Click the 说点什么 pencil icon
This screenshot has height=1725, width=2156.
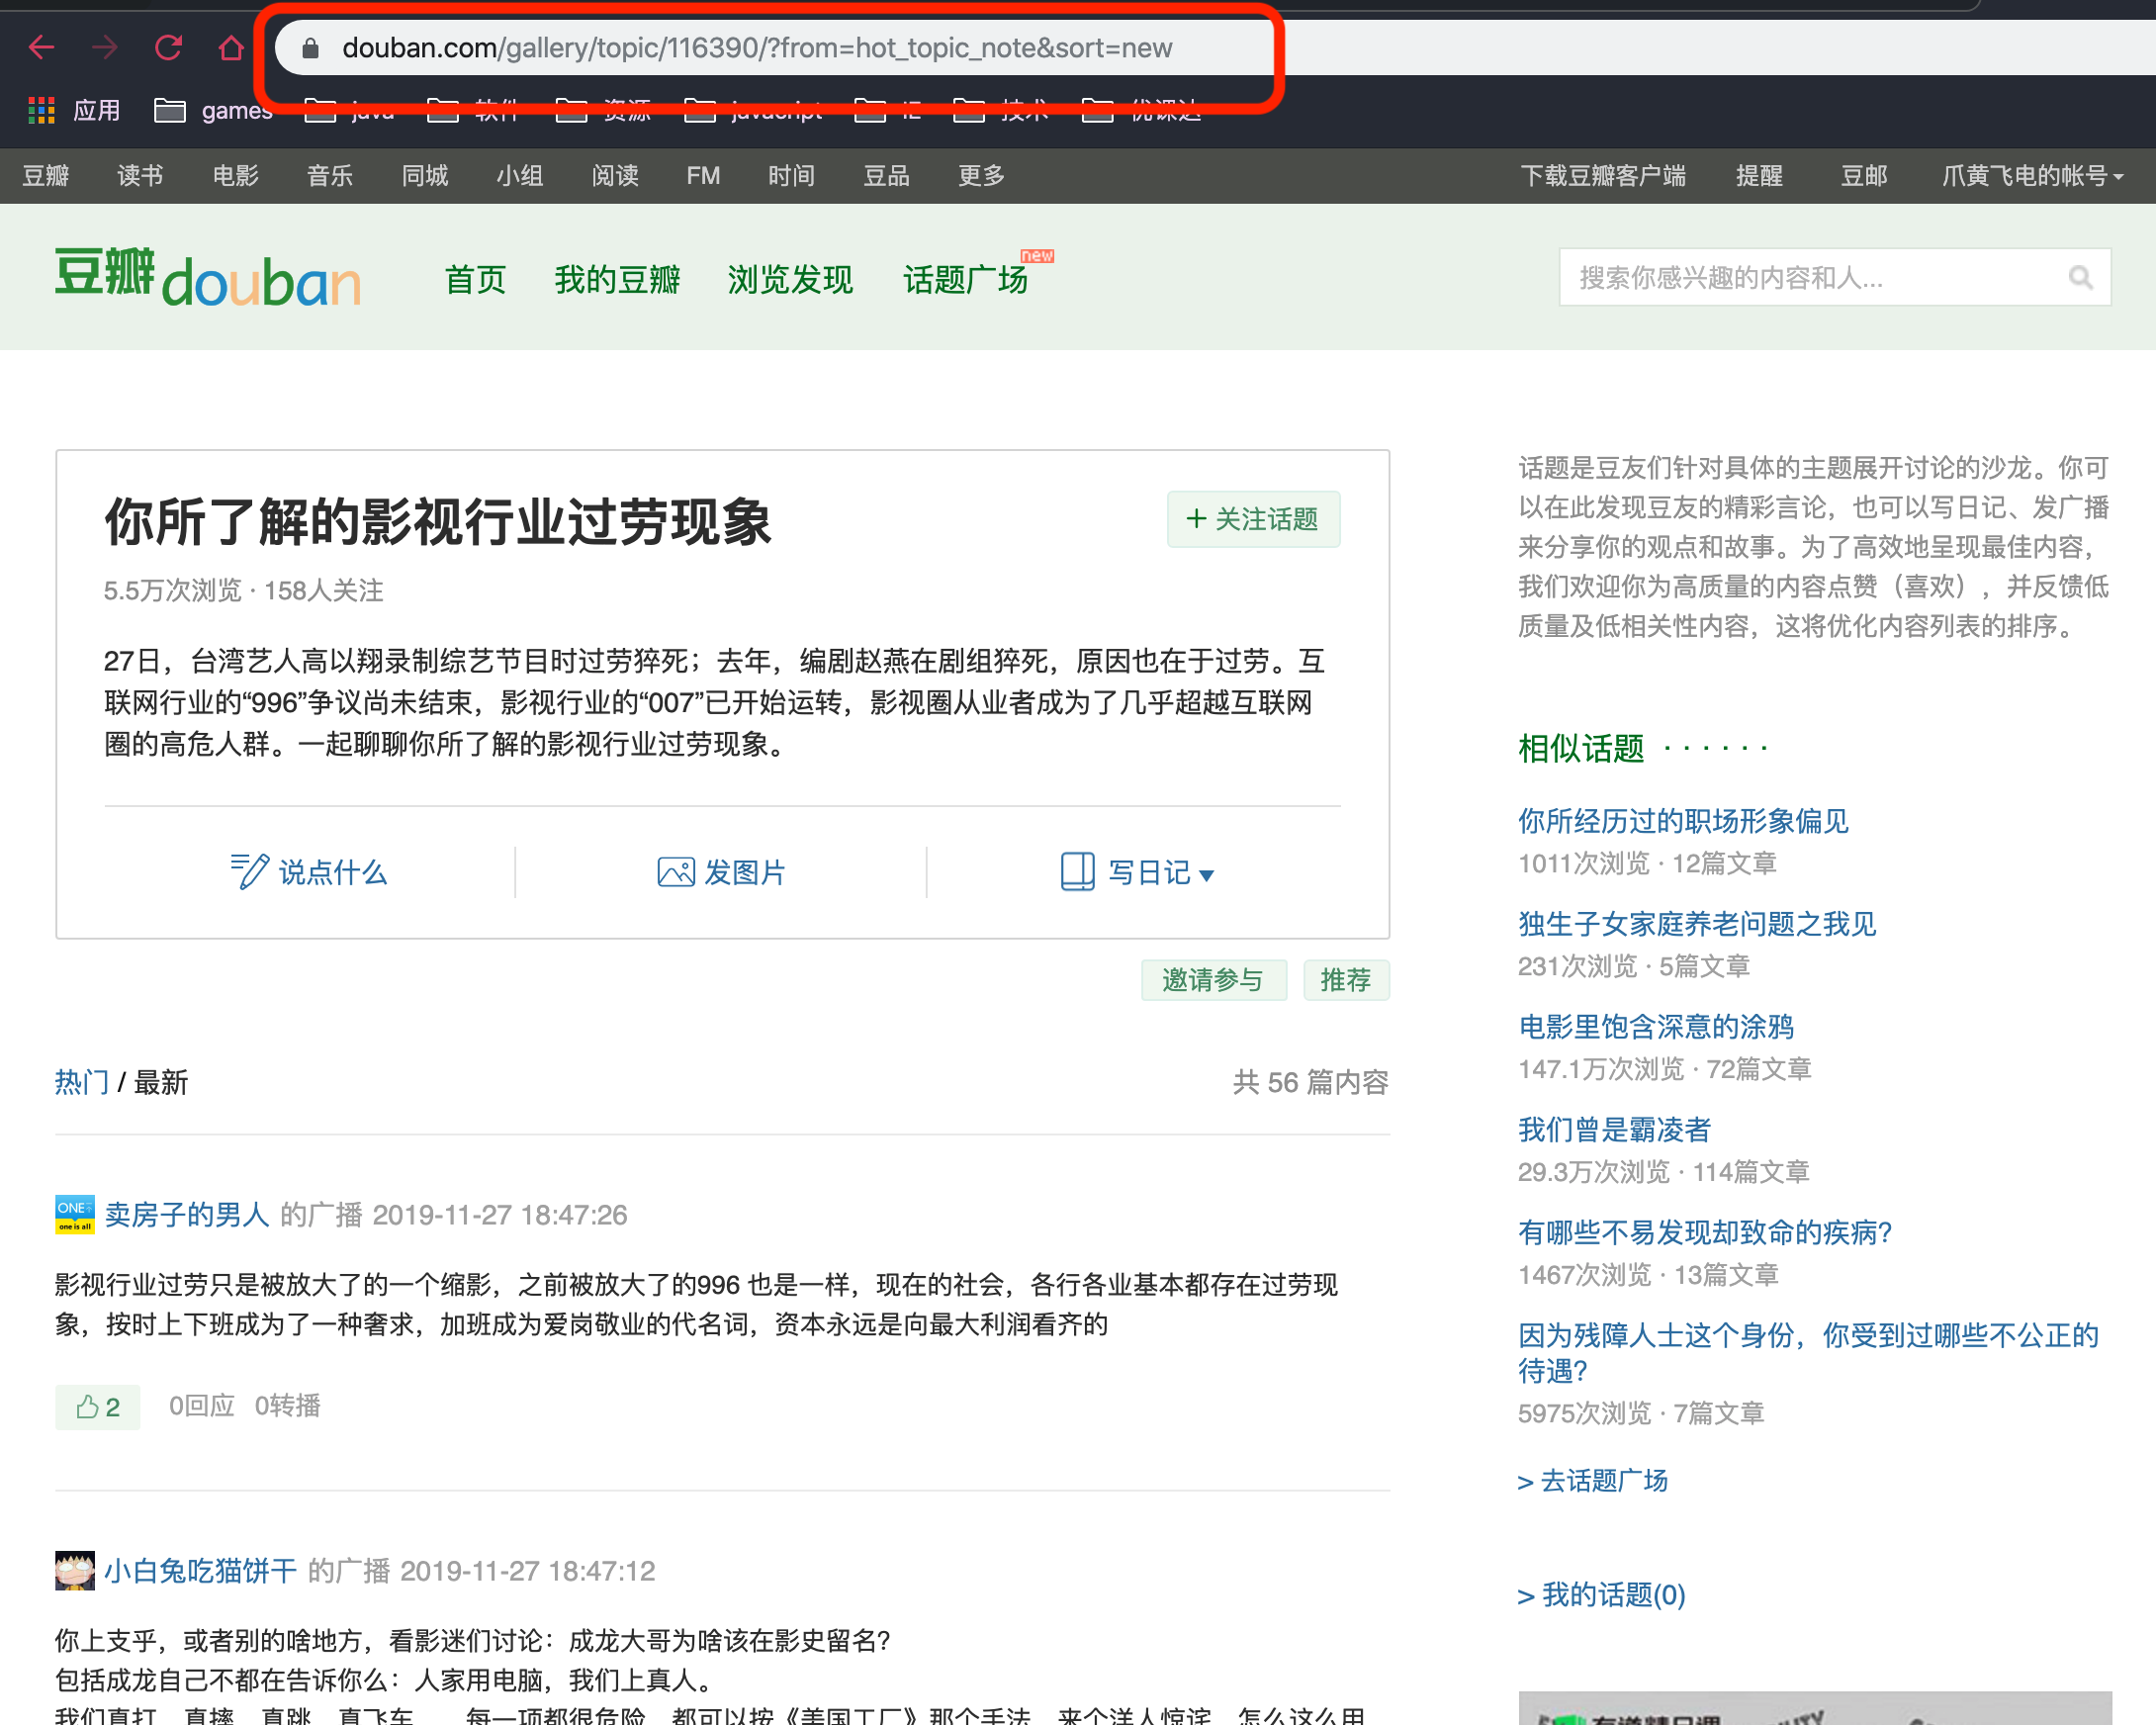248,871
